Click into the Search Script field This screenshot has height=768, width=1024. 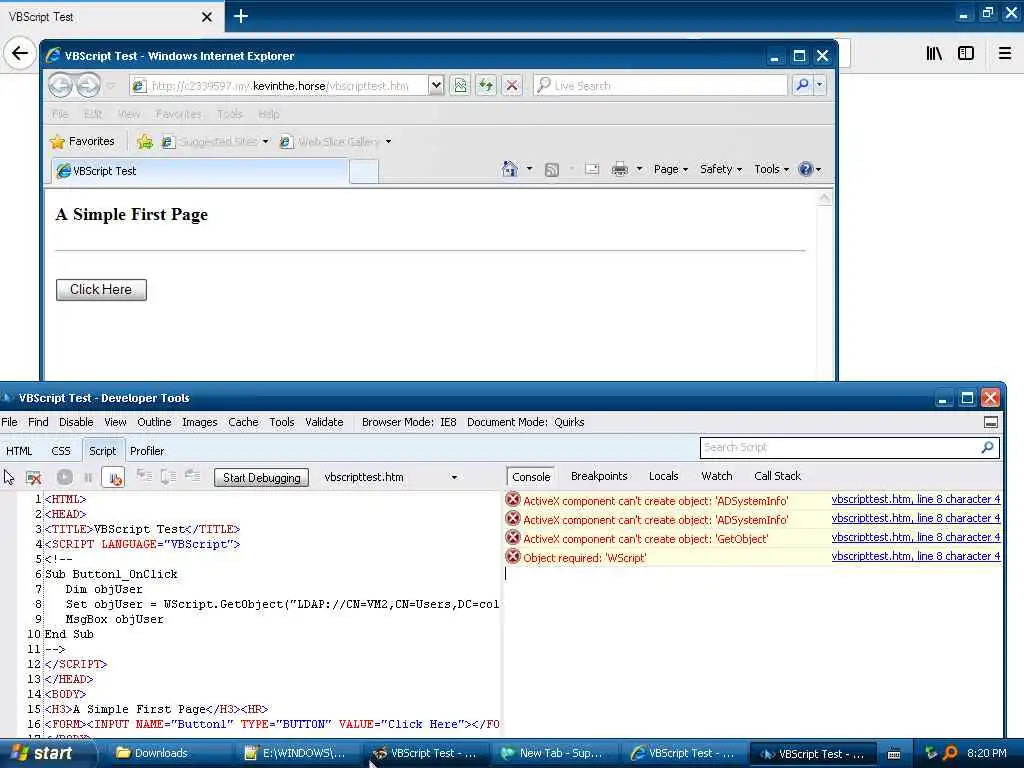(839, 447)
